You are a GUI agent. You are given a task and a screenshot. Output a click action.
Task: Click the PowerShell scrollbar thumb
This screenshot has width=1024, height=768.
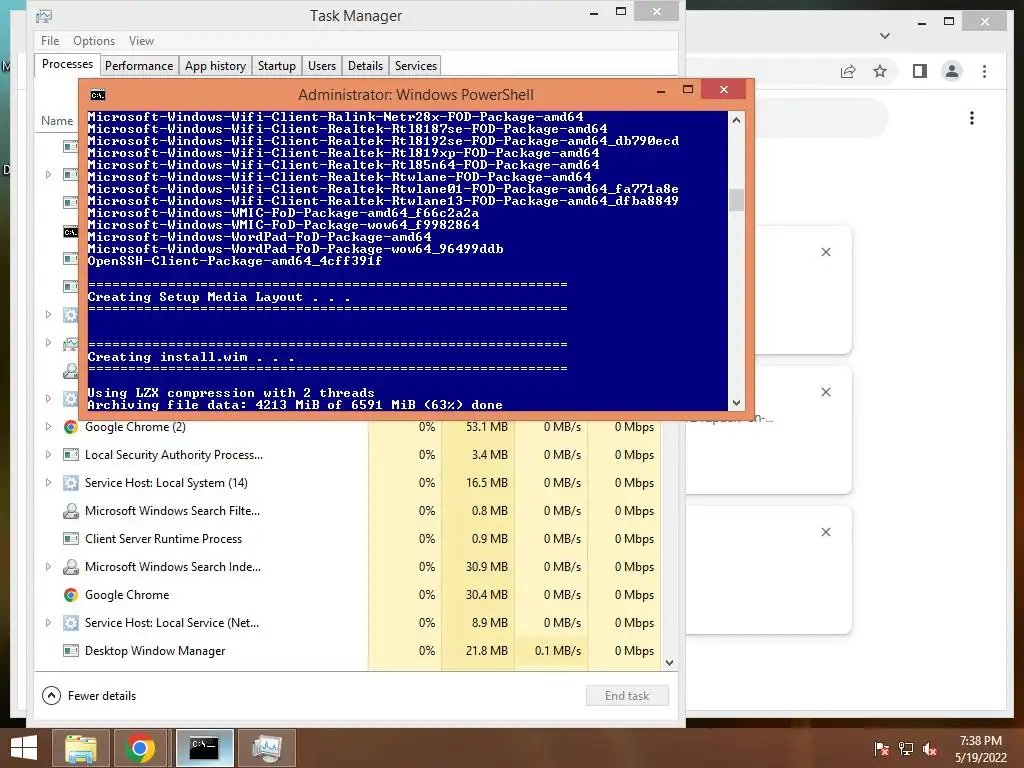736,200
